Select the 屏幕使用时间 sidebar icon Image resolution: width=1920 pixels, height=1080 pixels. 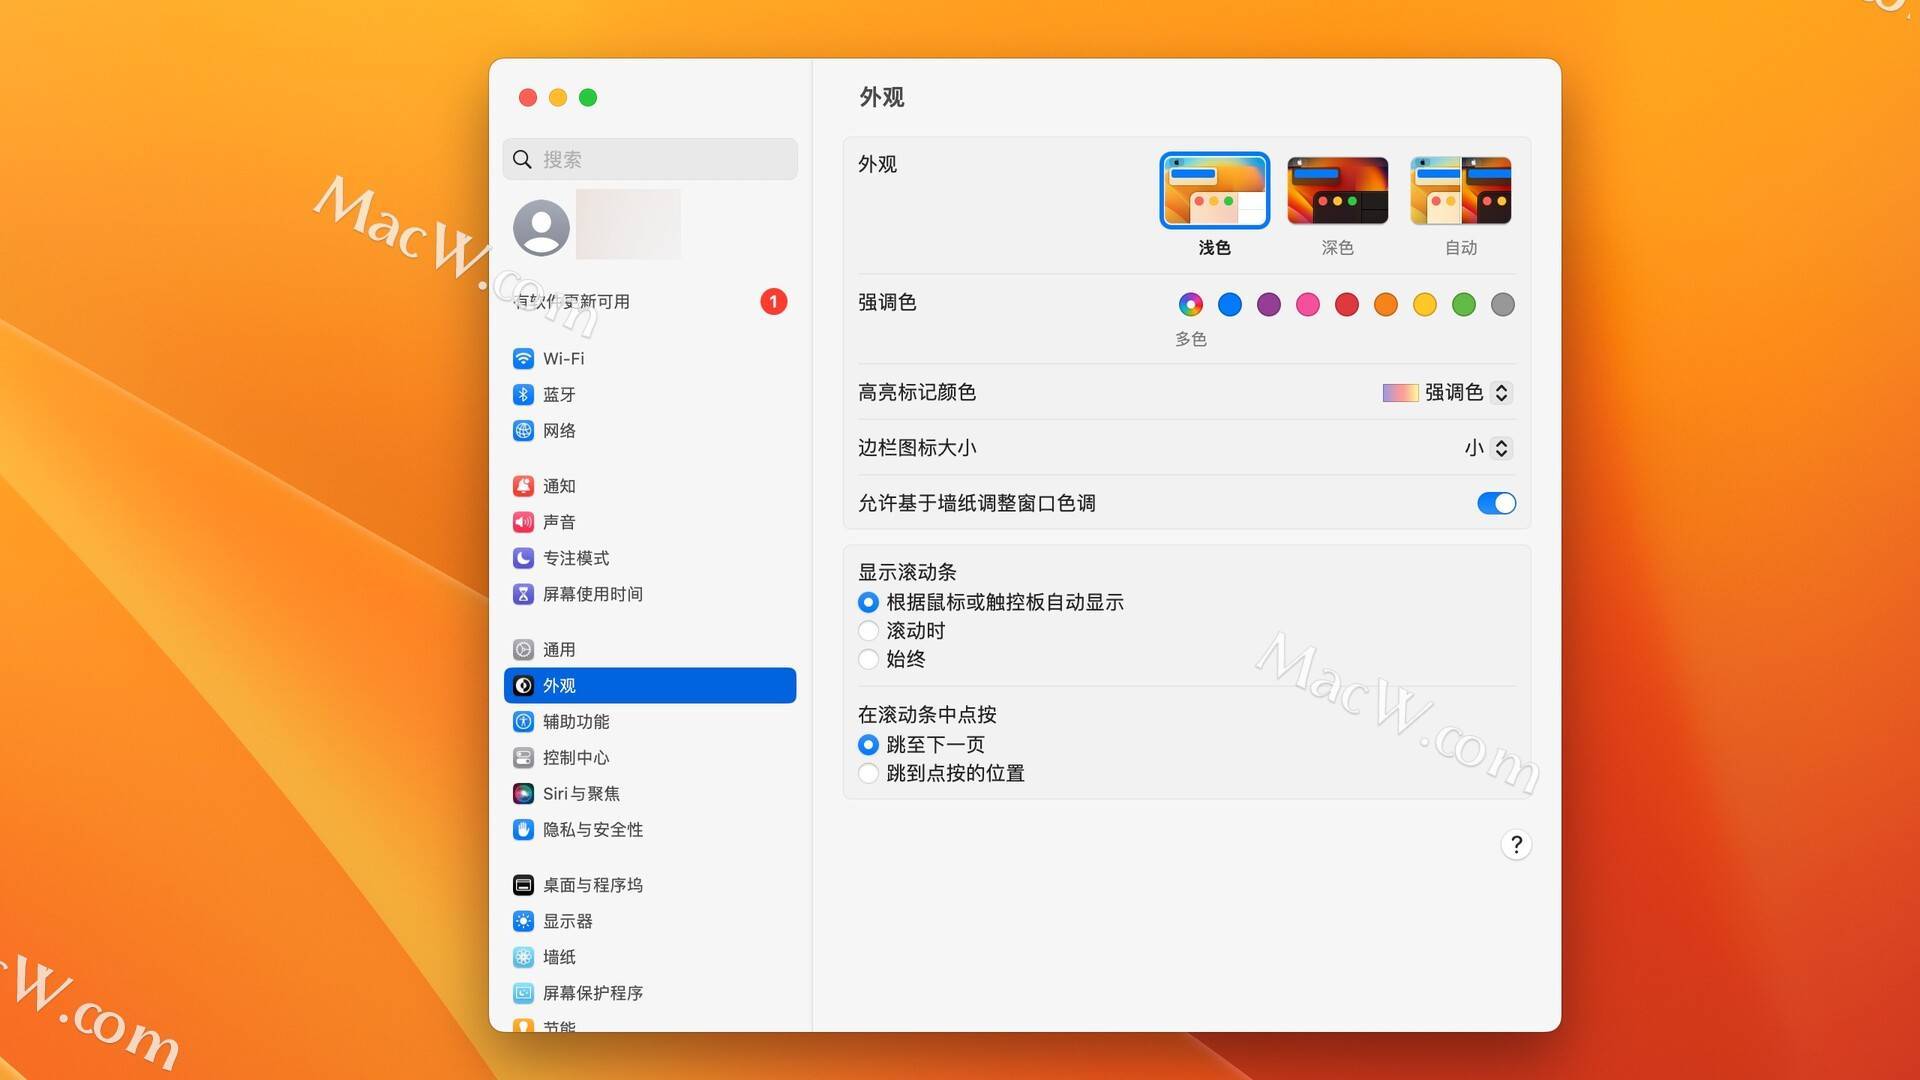click(524, 593)
